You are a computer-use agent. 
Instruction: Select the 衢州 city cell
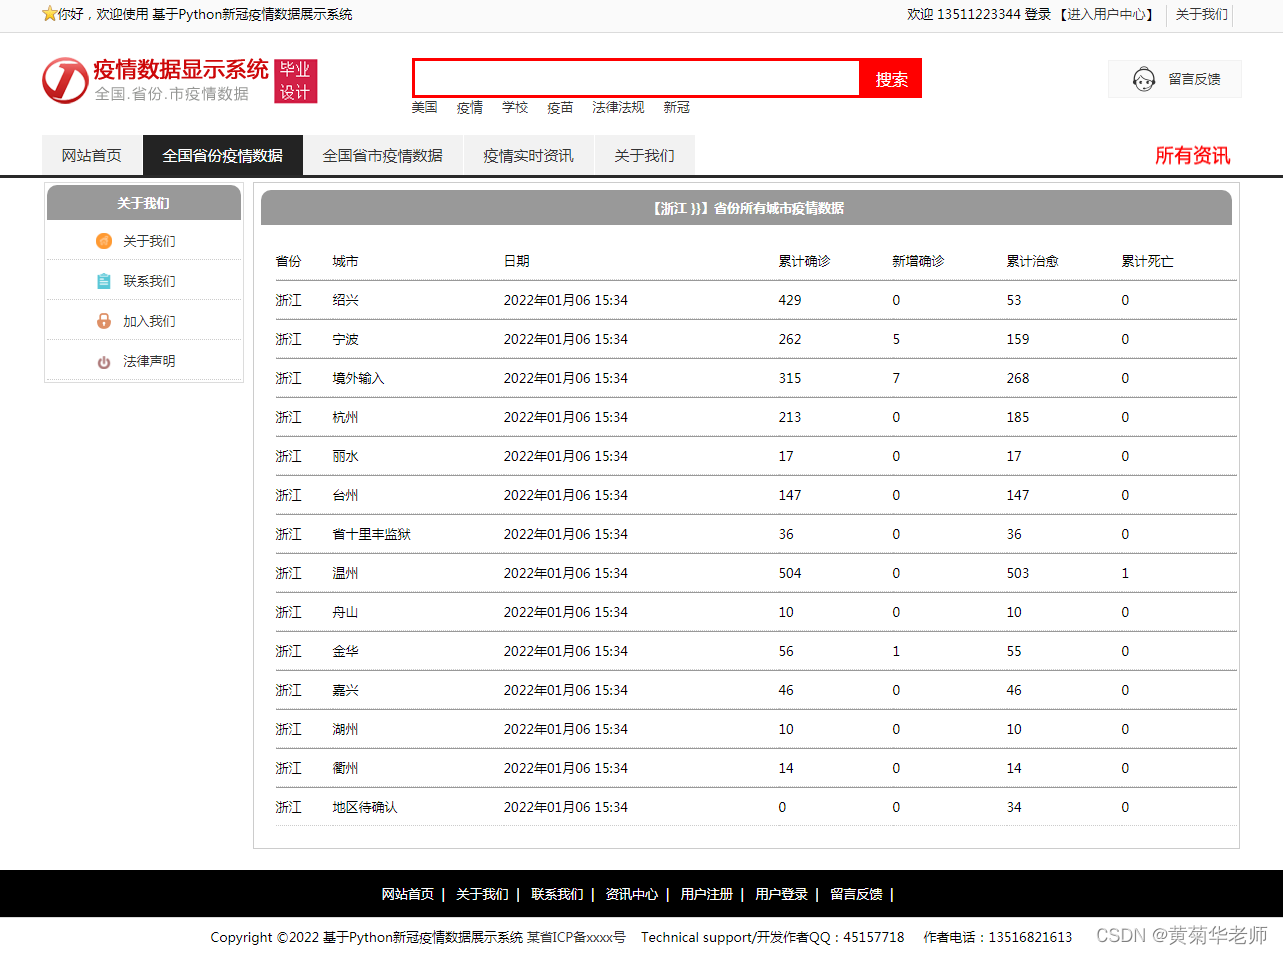point(346,768)
